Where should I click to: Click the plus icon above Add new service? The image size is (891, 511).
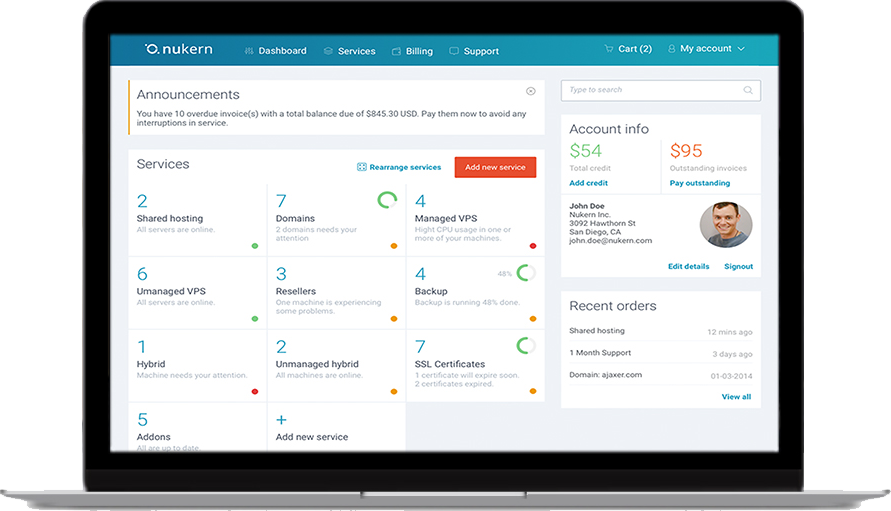click(x=281, y=420)
